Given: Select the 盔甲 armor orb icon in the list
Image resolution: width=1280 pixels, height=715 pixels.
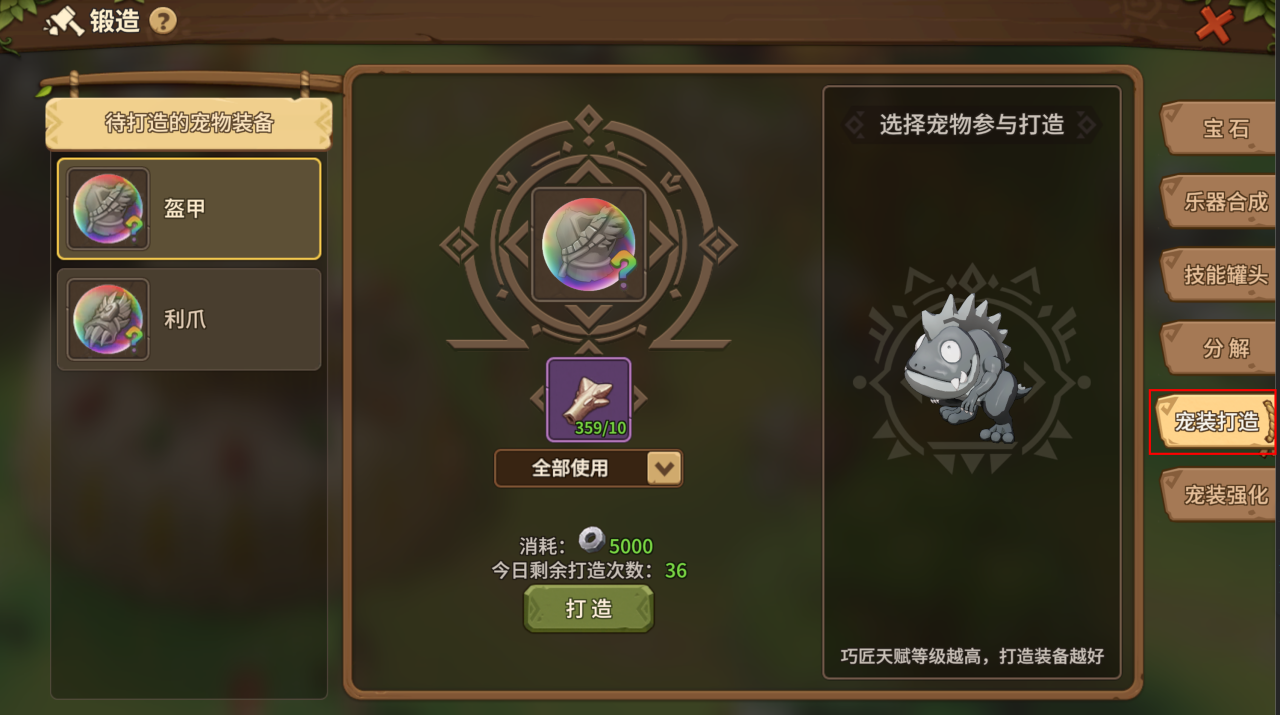Looking at the screenshot, I should pyautogui.click(x=108, y=208).
